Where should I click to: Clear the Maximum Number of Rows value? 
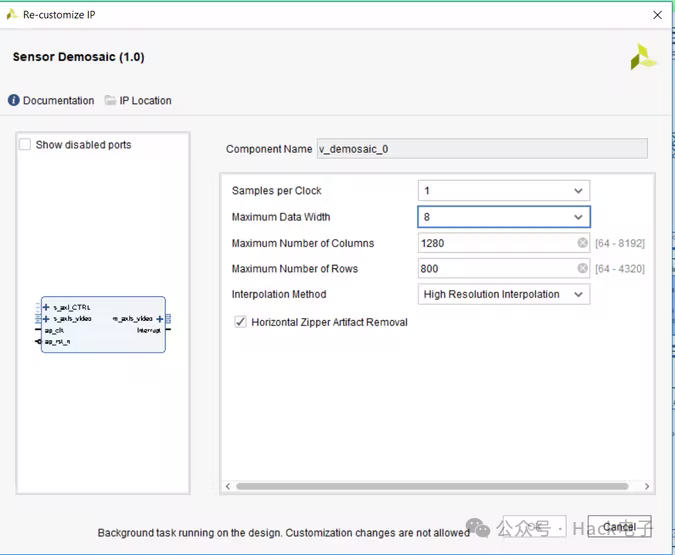pyautogui.click(x=582, y=269)
